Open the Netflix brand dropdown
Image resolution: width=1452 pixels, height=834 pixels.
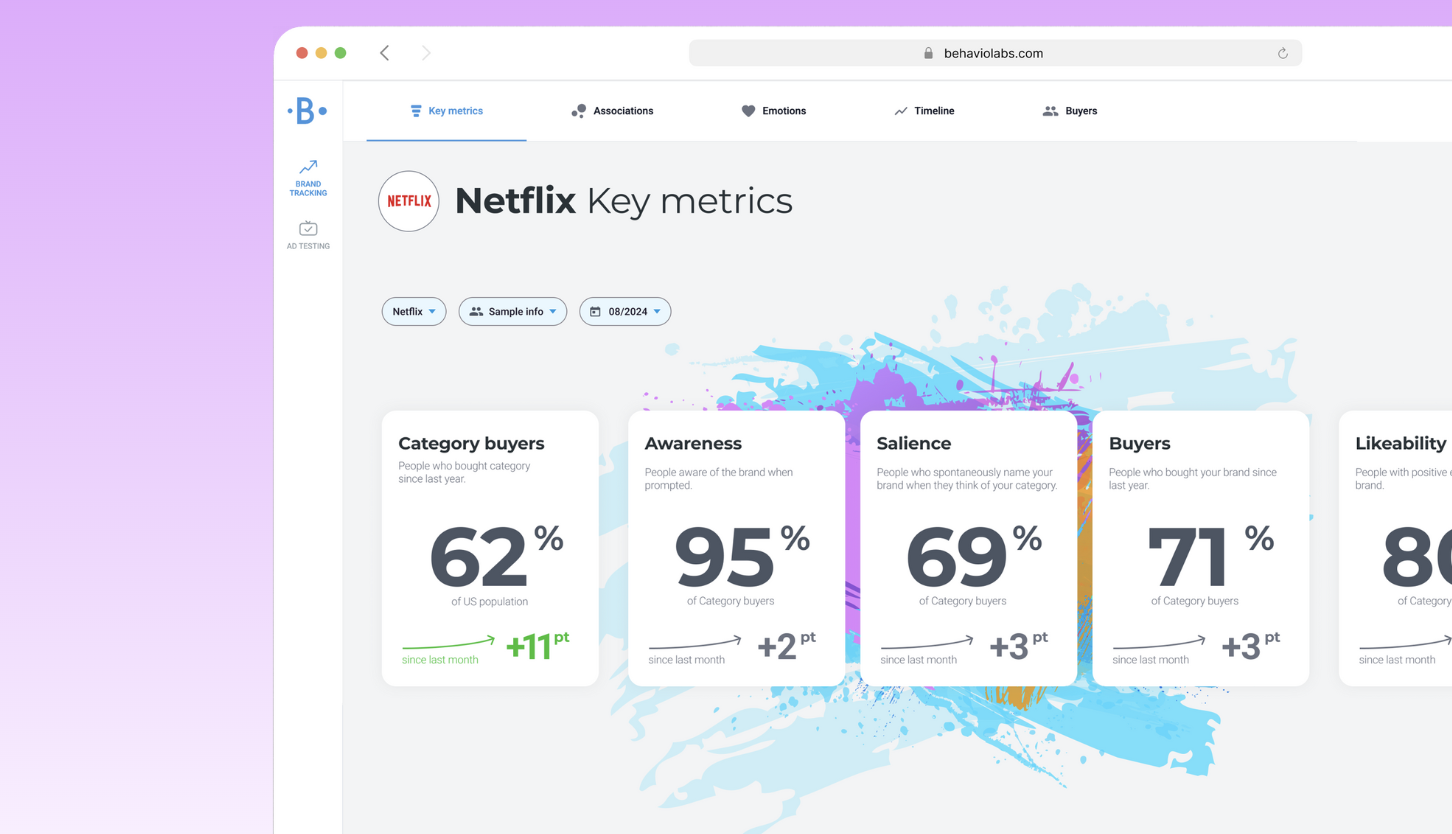414,312
